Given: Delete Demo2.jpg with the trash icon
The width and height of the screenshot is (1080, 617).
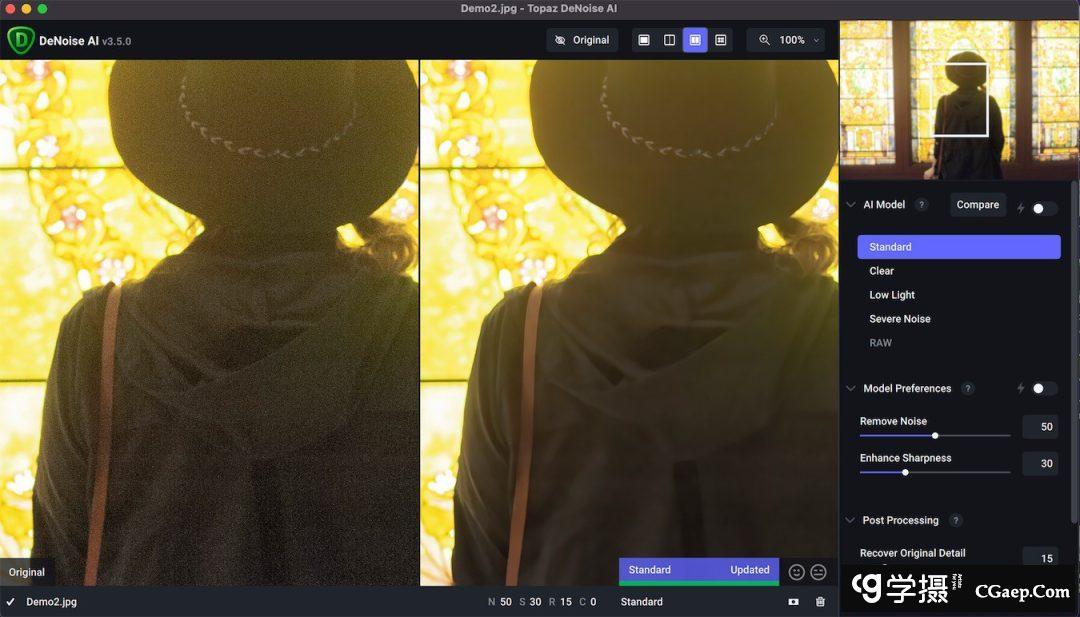Looking at the screenshot, I should click(x=820, y=602).
